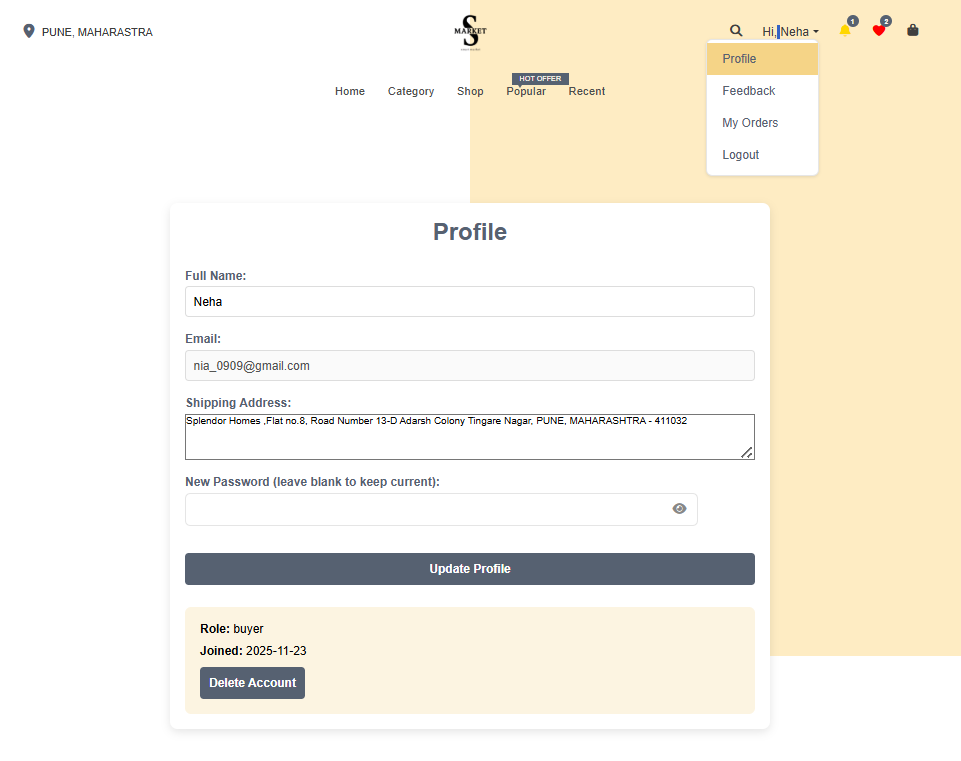Focus the Full Name input field
961x761 pixels.
point(469,301)
